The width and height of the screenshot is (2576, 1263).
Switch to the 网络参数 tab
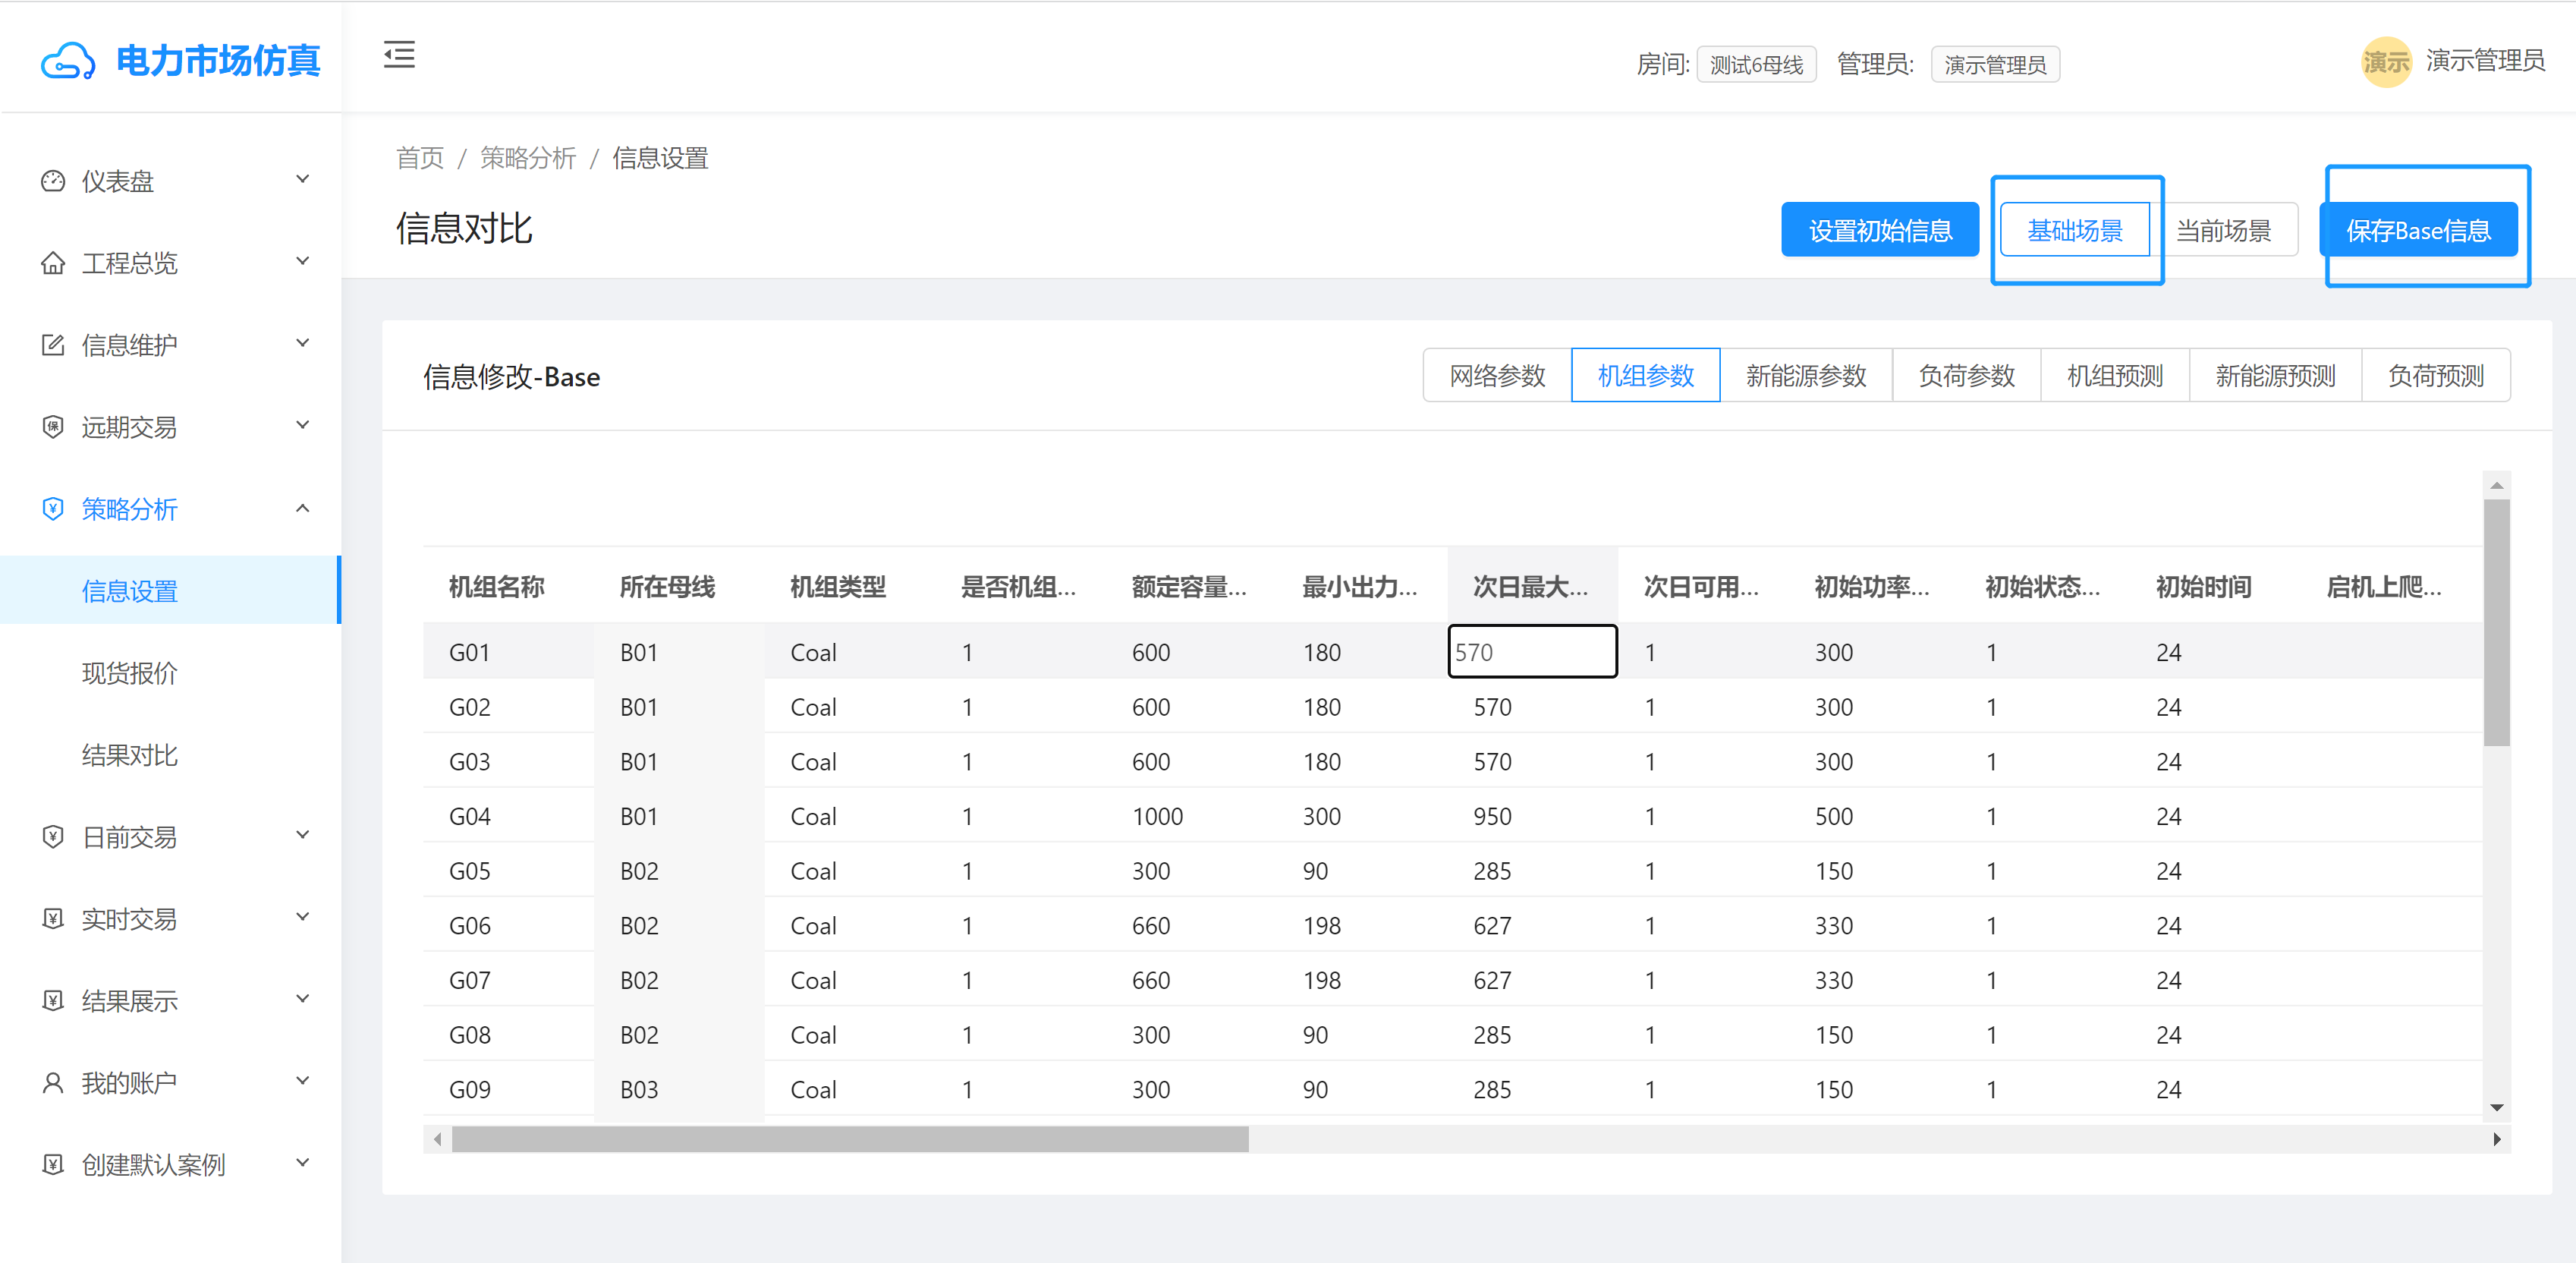pyautogui.click(x=1497, y=376)
